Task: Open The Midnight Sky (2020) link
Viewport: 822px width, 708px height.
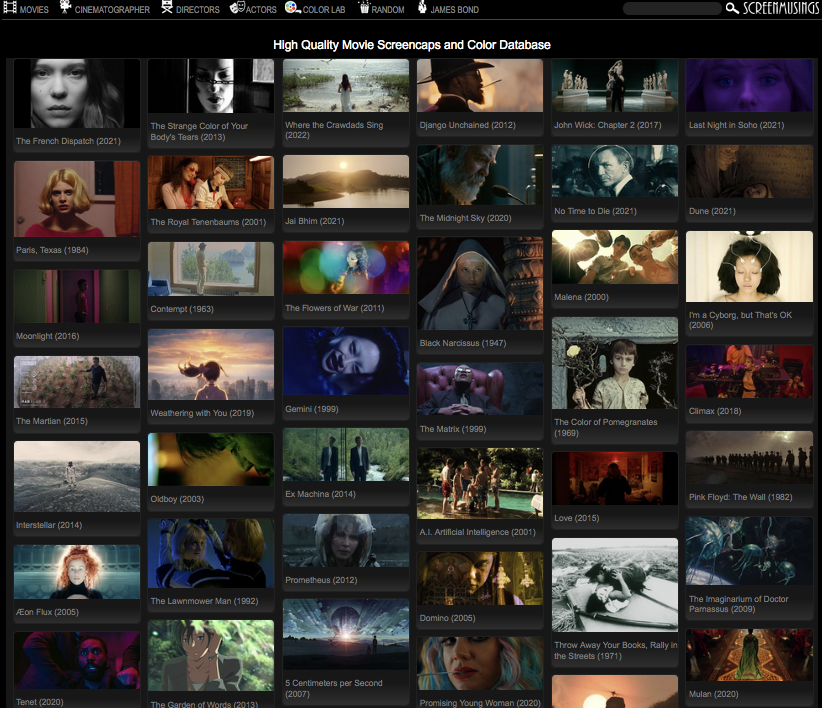Action: coord(466,217)
